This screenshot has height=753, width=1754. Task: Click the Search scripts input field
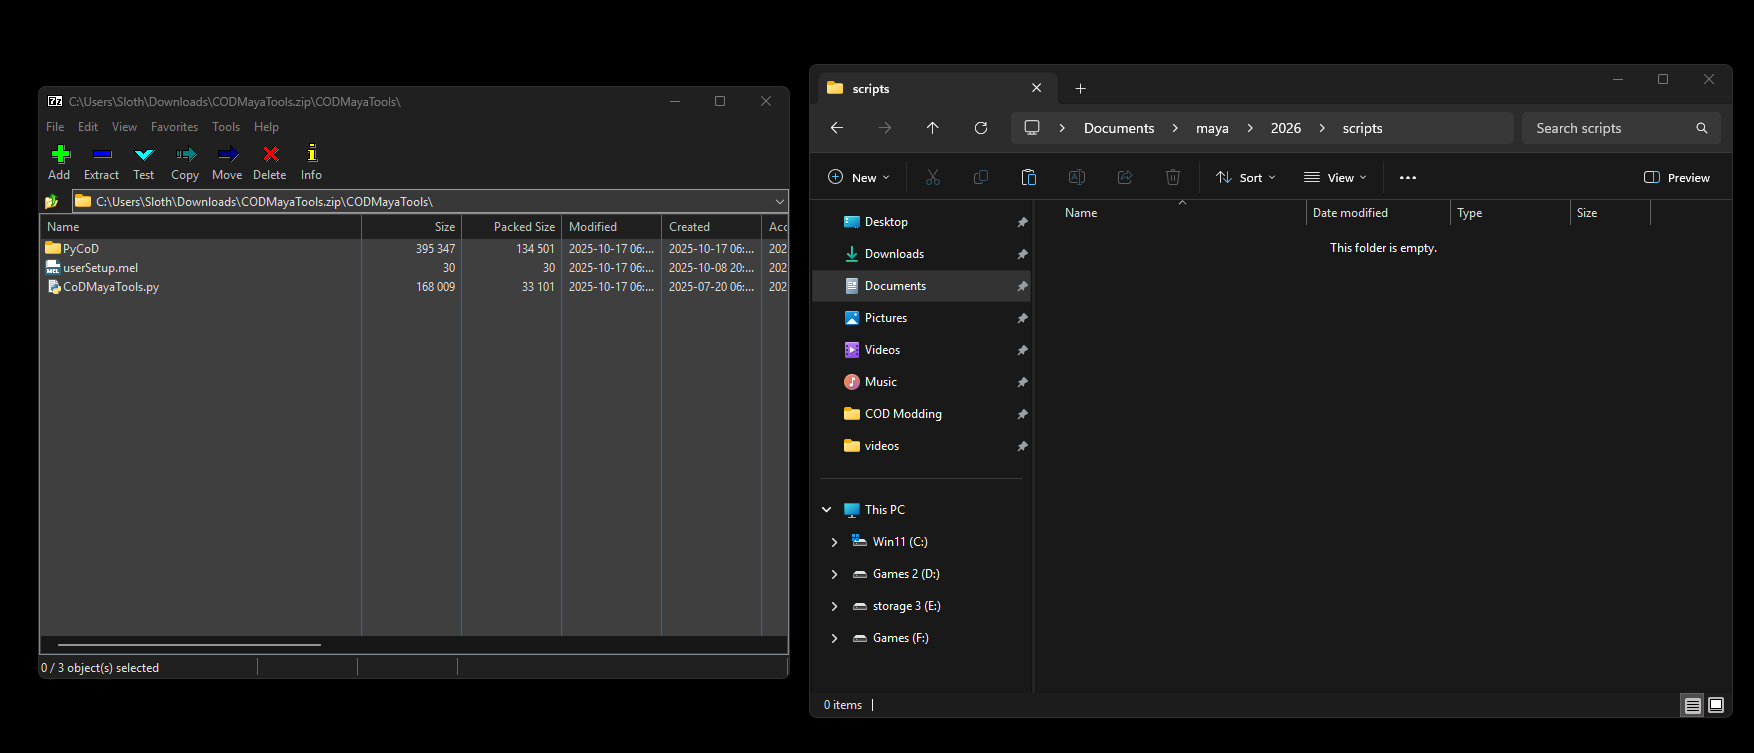1610,128
